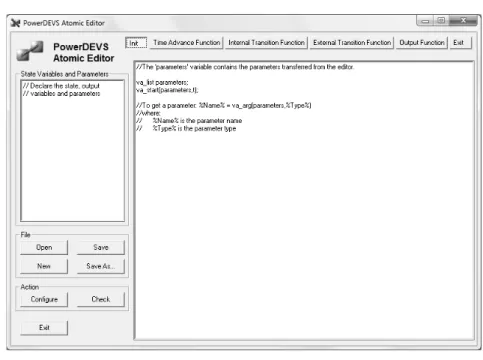This screenshot has width=483, height=360.
Task: Click the PowerDEVS logo image
Action: (x=30, y=51)
